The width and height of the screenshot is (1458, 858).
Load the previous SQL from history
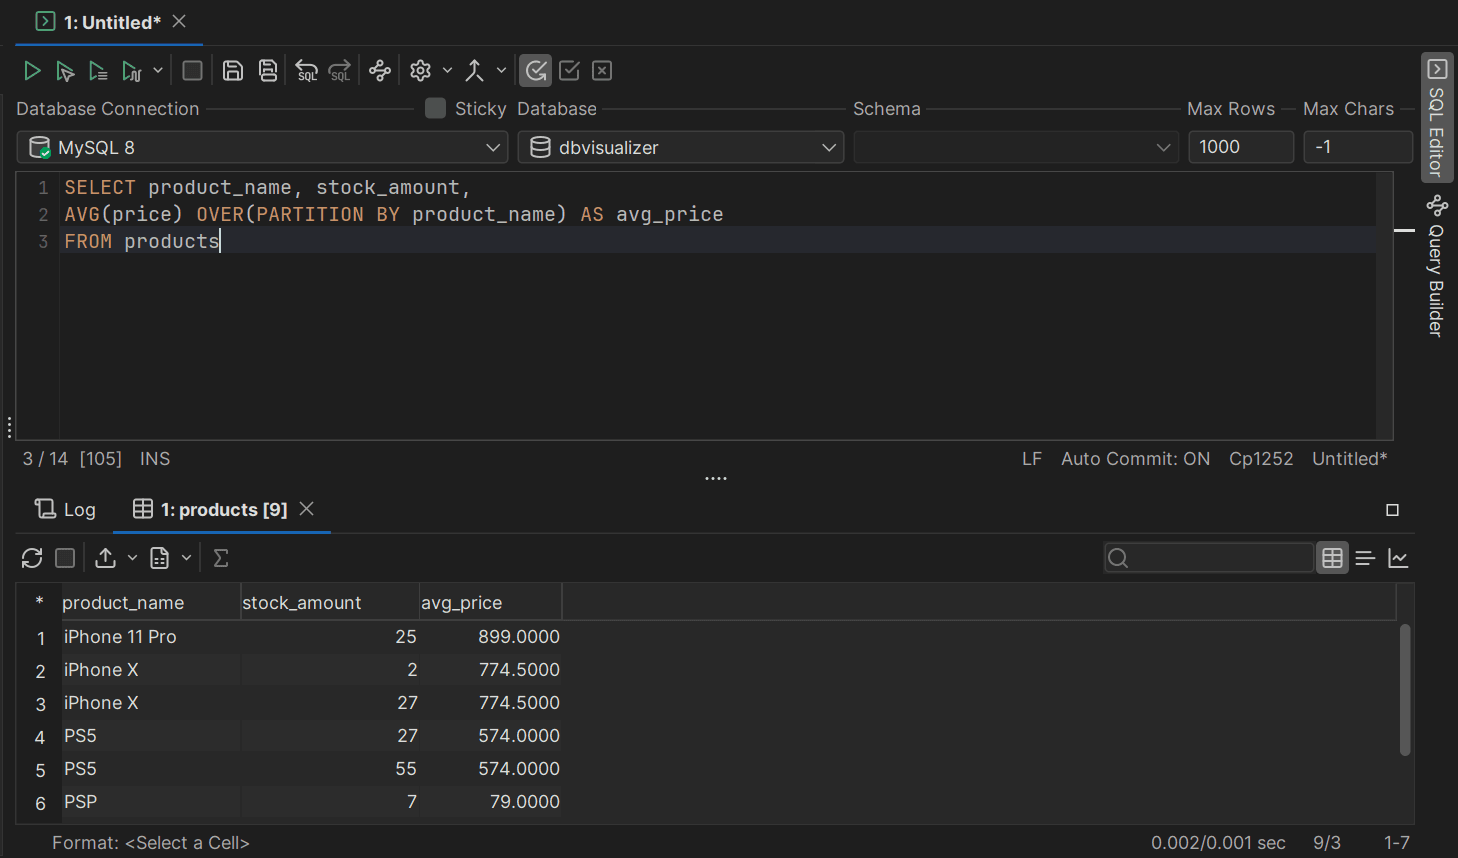coord(307,71)
